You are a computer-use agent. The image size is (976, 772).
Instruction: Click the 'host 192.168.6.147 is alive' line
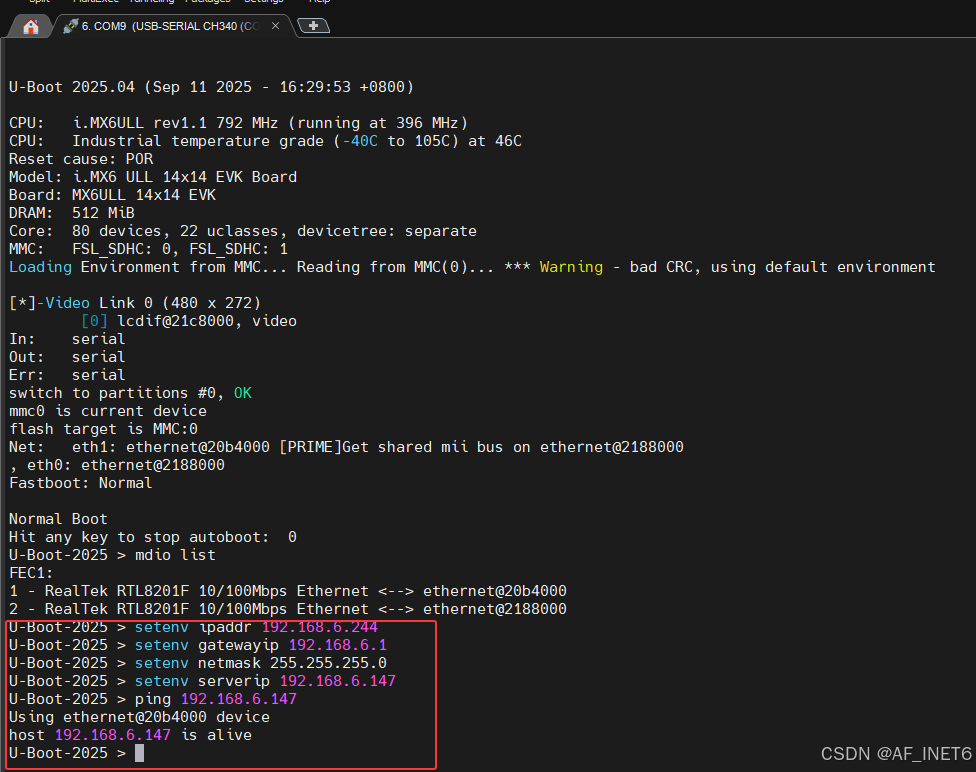click(130, 736)
